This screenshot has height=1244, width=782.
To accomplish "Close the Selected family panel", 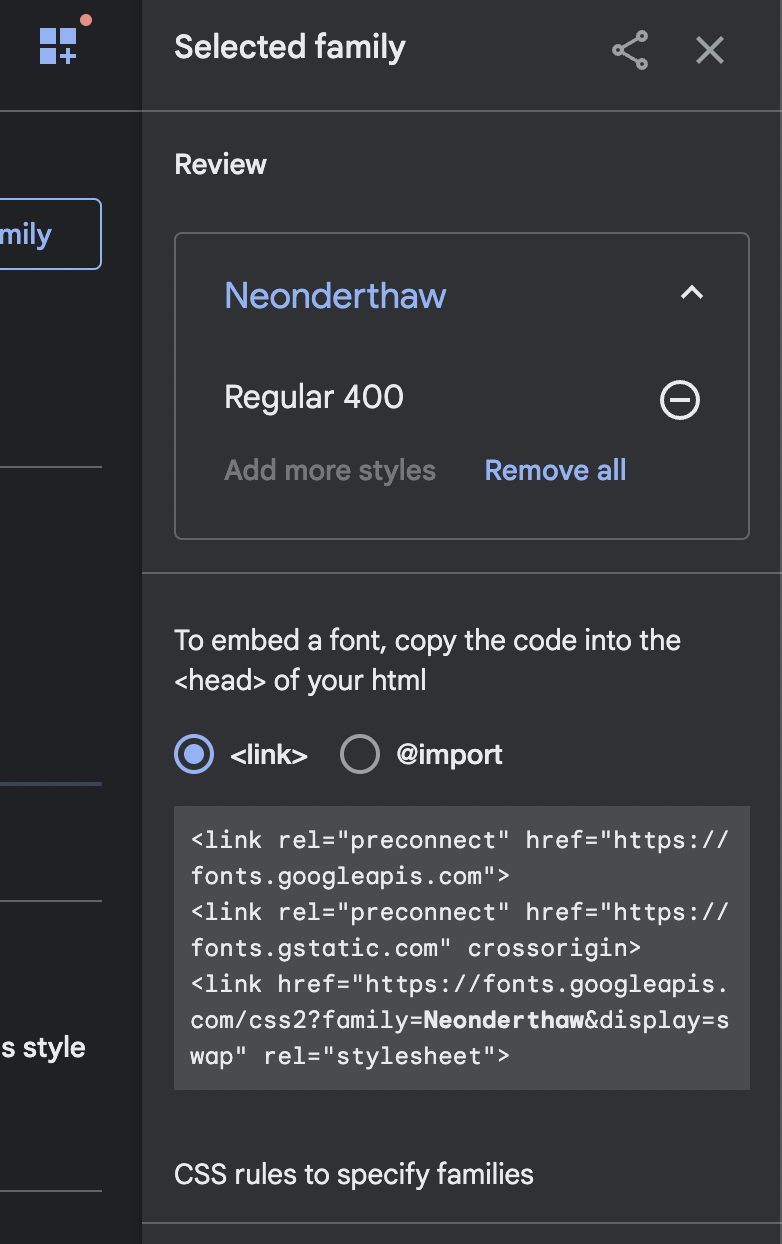I will pyautogui.click(x=710, y=50).
